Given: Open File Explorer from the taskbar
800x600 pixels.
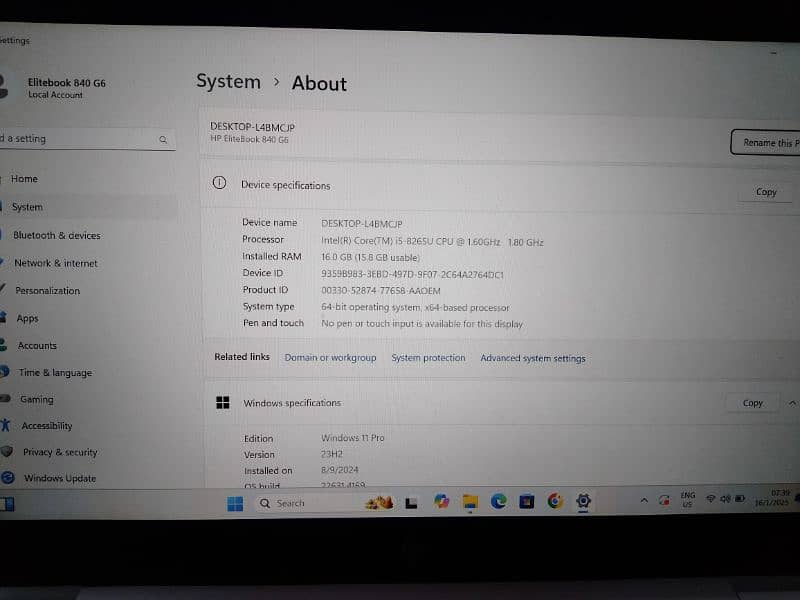Looking at the screenshot, I should pos(470,502).
